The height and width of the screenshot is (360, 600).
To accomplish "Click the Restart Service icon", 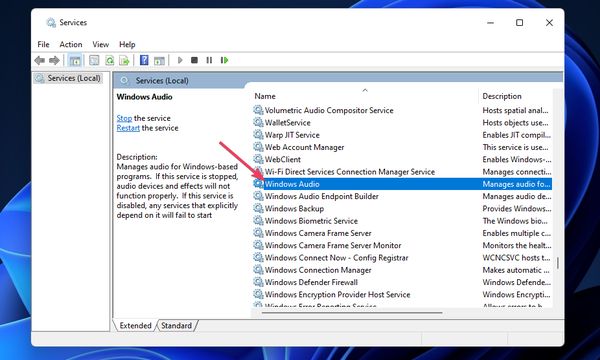I will click(x=225, y=60).
